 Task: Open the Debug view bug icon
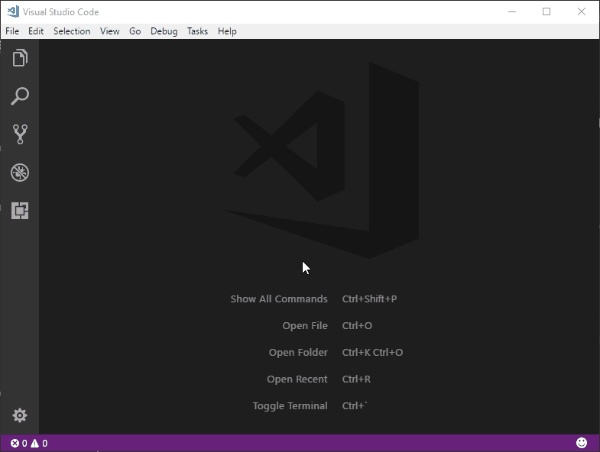click(x=20, y=173)
